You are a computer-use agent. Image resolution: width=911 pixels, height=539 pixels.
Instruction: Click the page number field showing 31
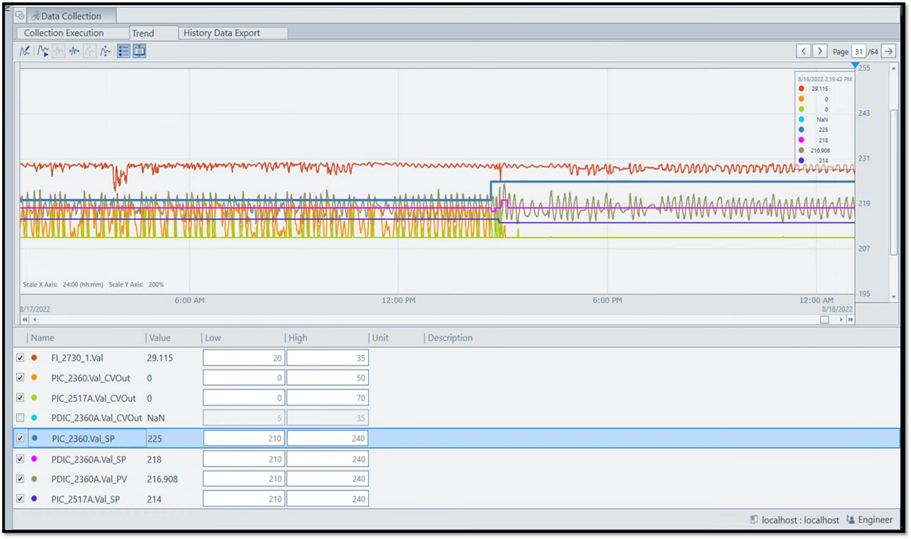tap(858, 51)
